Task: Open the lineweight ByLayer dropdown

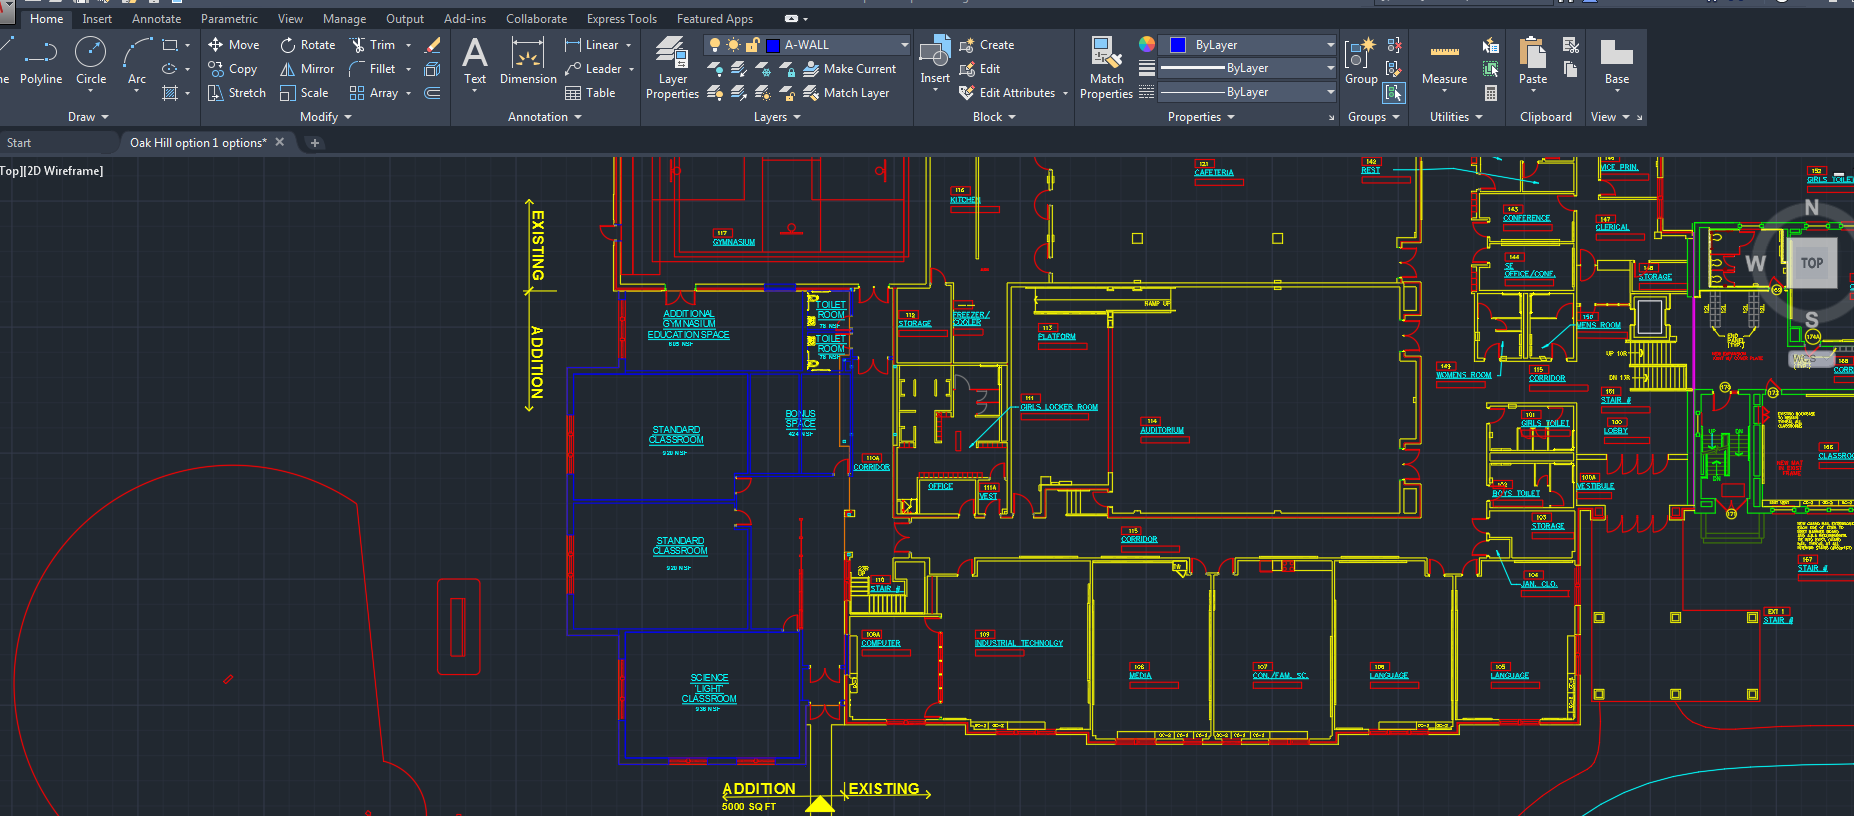Action: (x=1330, y=68)
